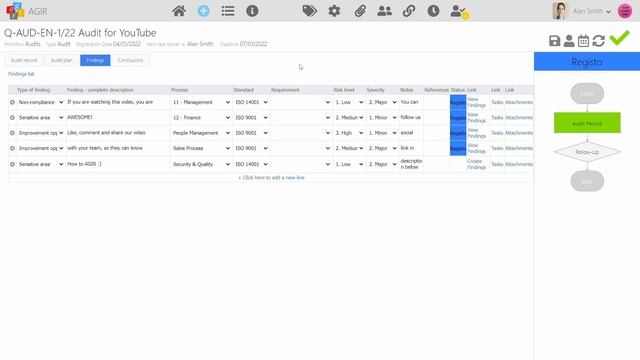Image resolution: width=640 pixels, height=360 pixels.
Task: Open the pink round menu icon
Action: (x=625, y=11)
